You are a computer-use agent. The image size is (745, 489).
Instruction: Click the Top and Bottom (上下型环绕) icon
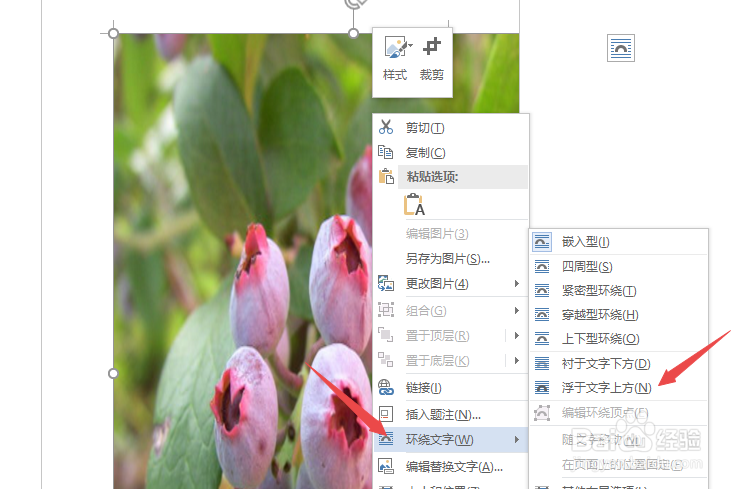coord(542,339)
